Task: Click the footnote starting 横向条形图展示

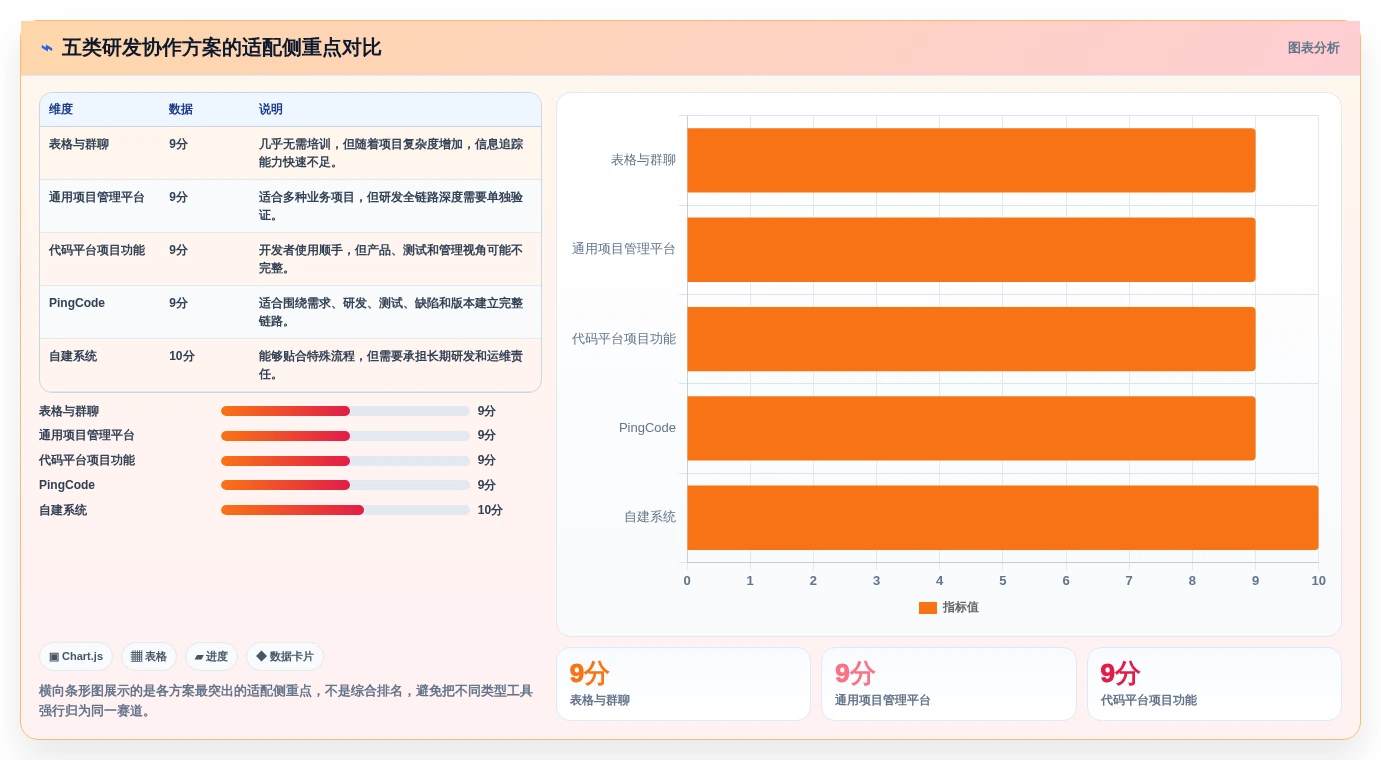Action: [286, 701]
